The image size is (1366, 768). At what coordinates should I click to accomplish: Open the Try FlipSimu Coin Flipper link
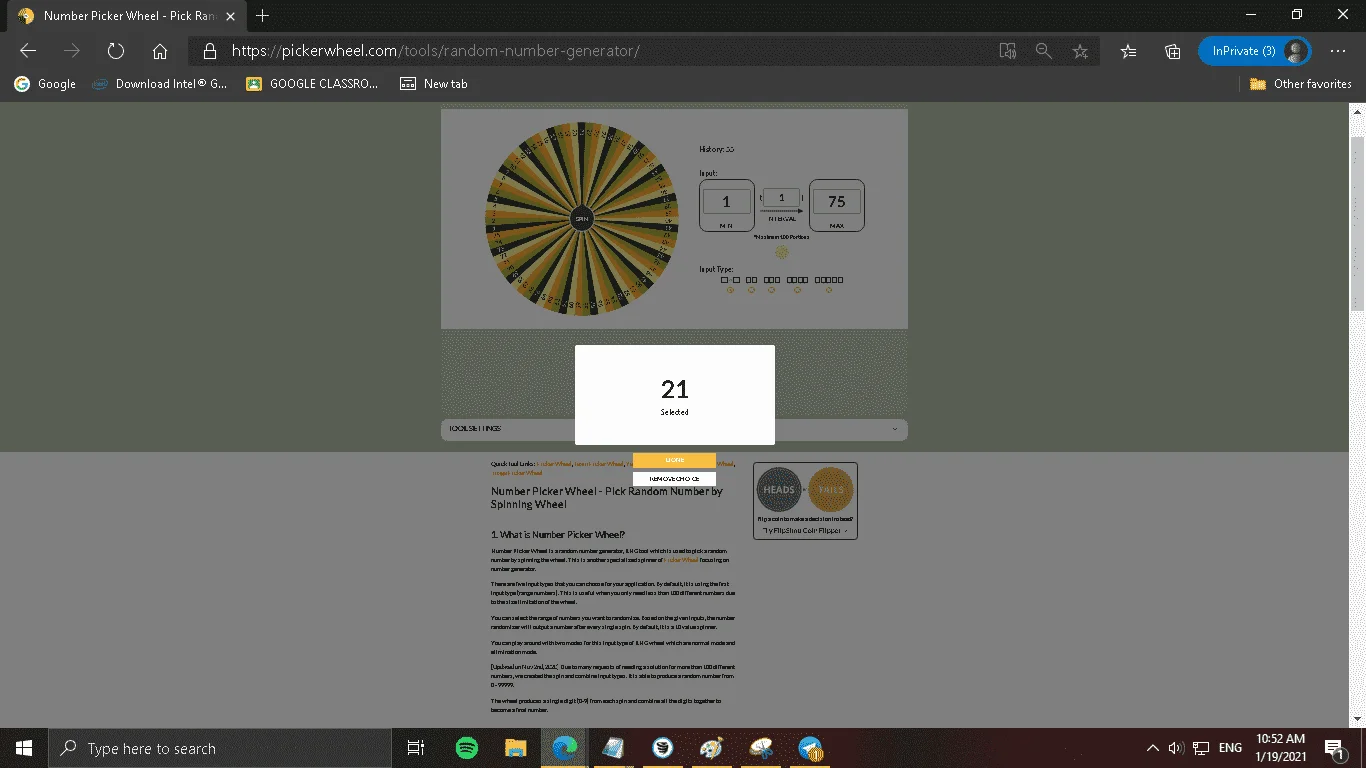coord(805,531)
